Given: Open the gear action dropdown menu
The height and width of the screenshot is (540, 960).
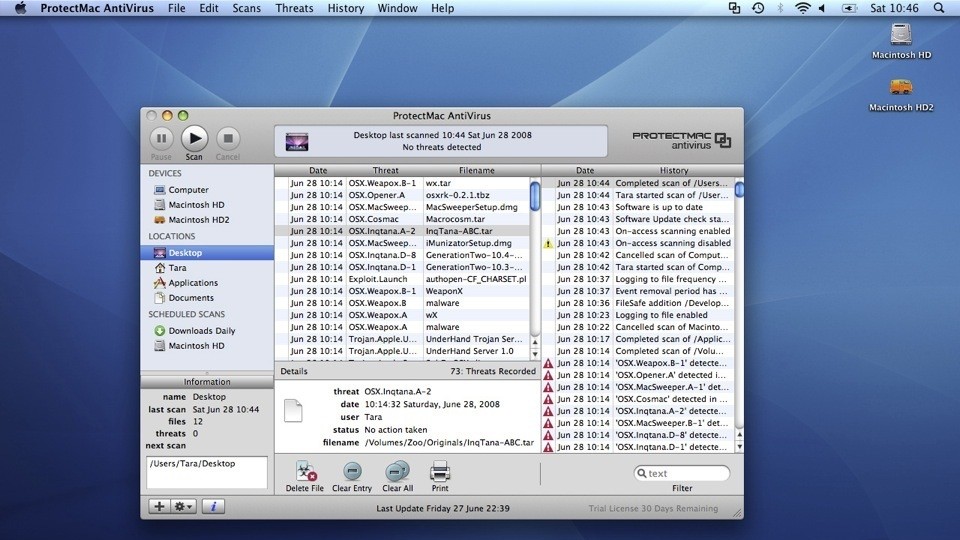Looking at the screenshot, I should (183, 506).
